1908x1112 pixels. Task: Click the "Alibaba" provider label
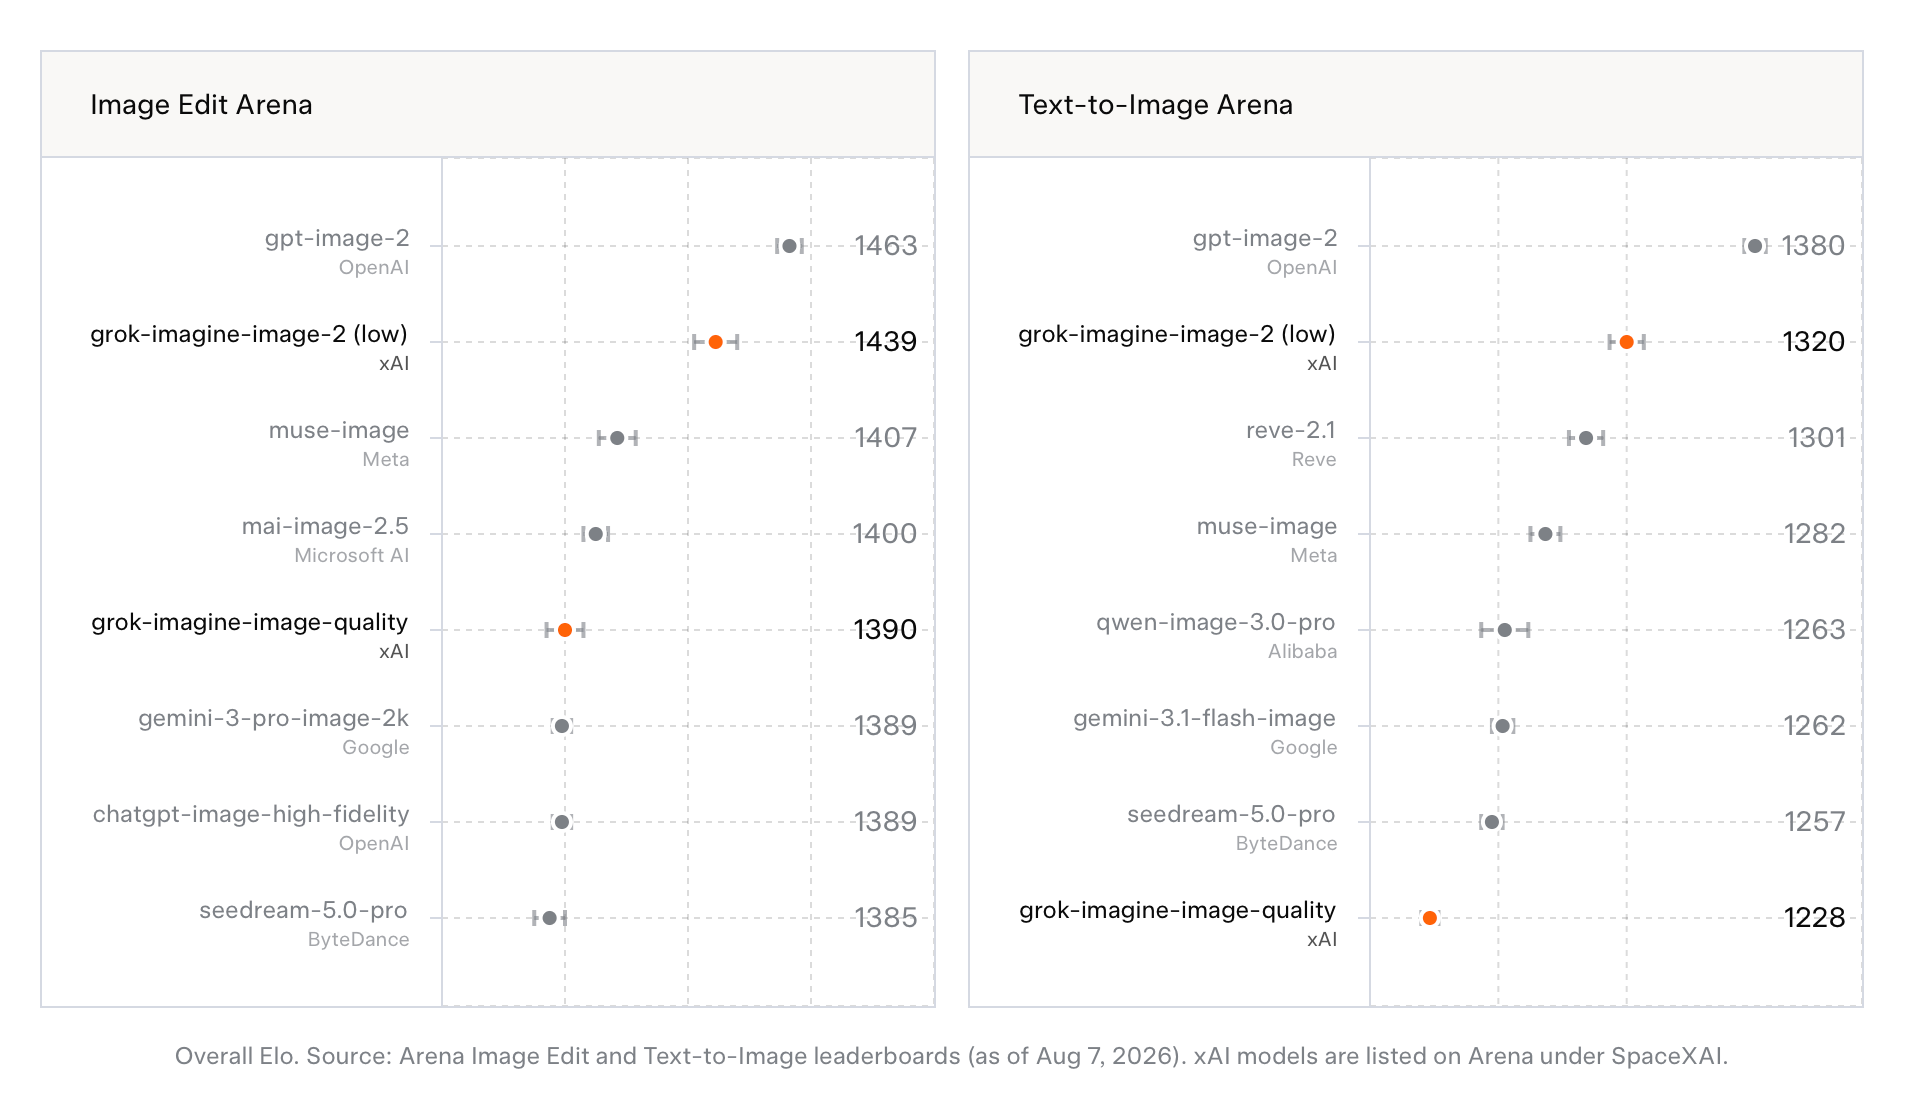point(1303,651)
